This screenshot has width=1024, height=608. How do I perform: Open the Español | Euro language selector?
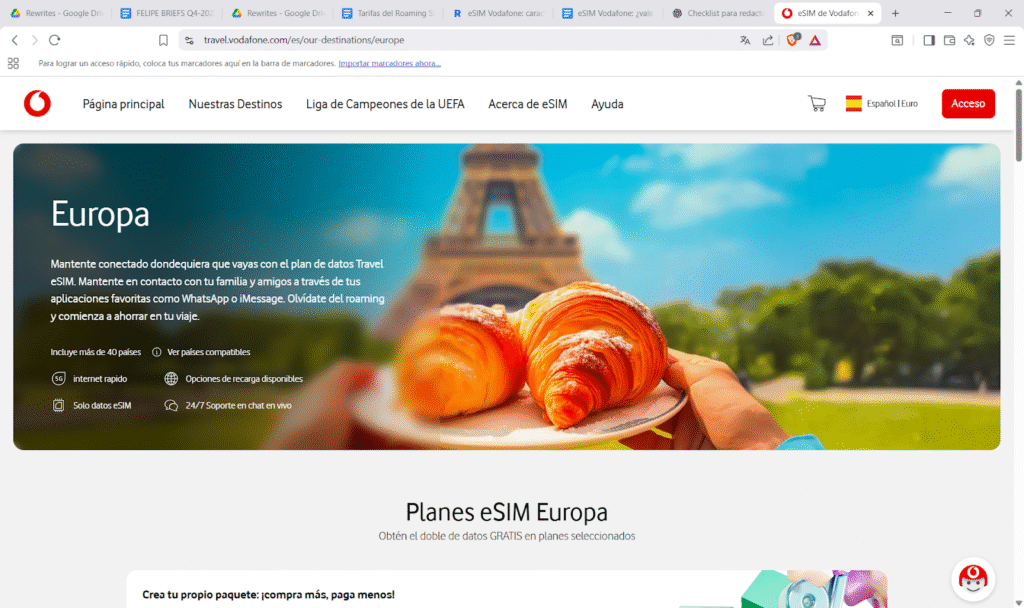pyautogui.click(x=881, y=103)
